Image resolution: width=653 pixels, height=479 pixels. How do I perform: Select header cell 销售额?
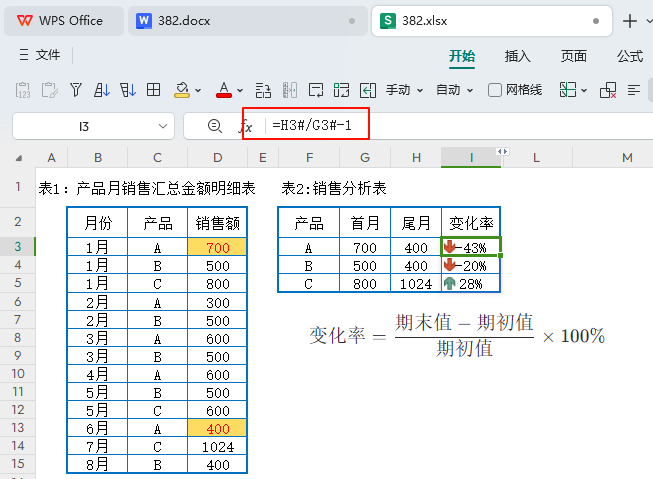click(x=217, y=223)
